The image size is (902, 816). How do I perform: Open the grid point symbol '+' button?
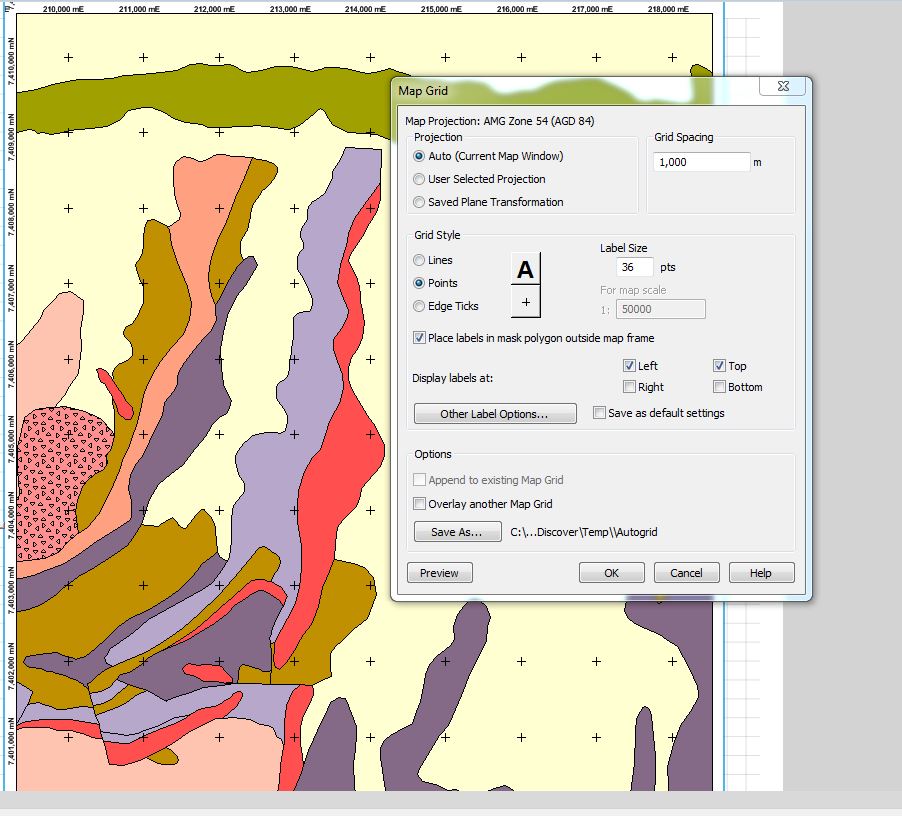coord(525,302)
